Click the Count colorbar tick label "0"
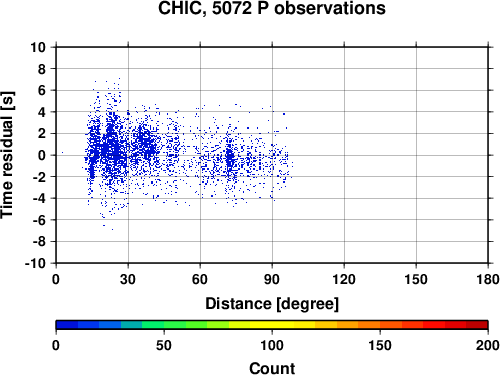 56,345
